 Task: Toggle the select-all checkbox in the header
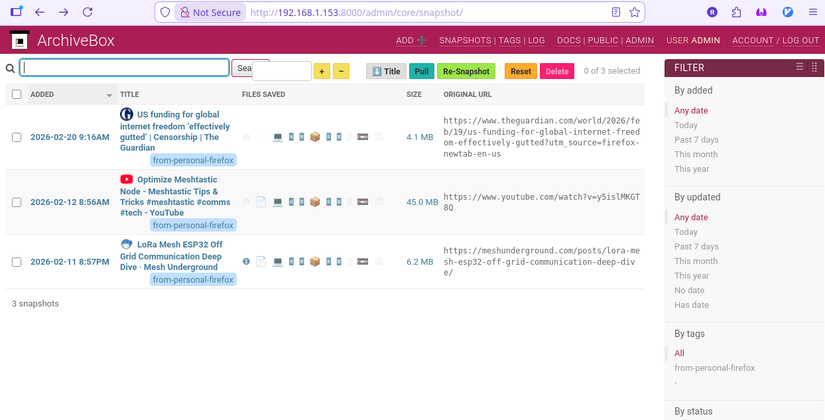(x=16, y=95)
